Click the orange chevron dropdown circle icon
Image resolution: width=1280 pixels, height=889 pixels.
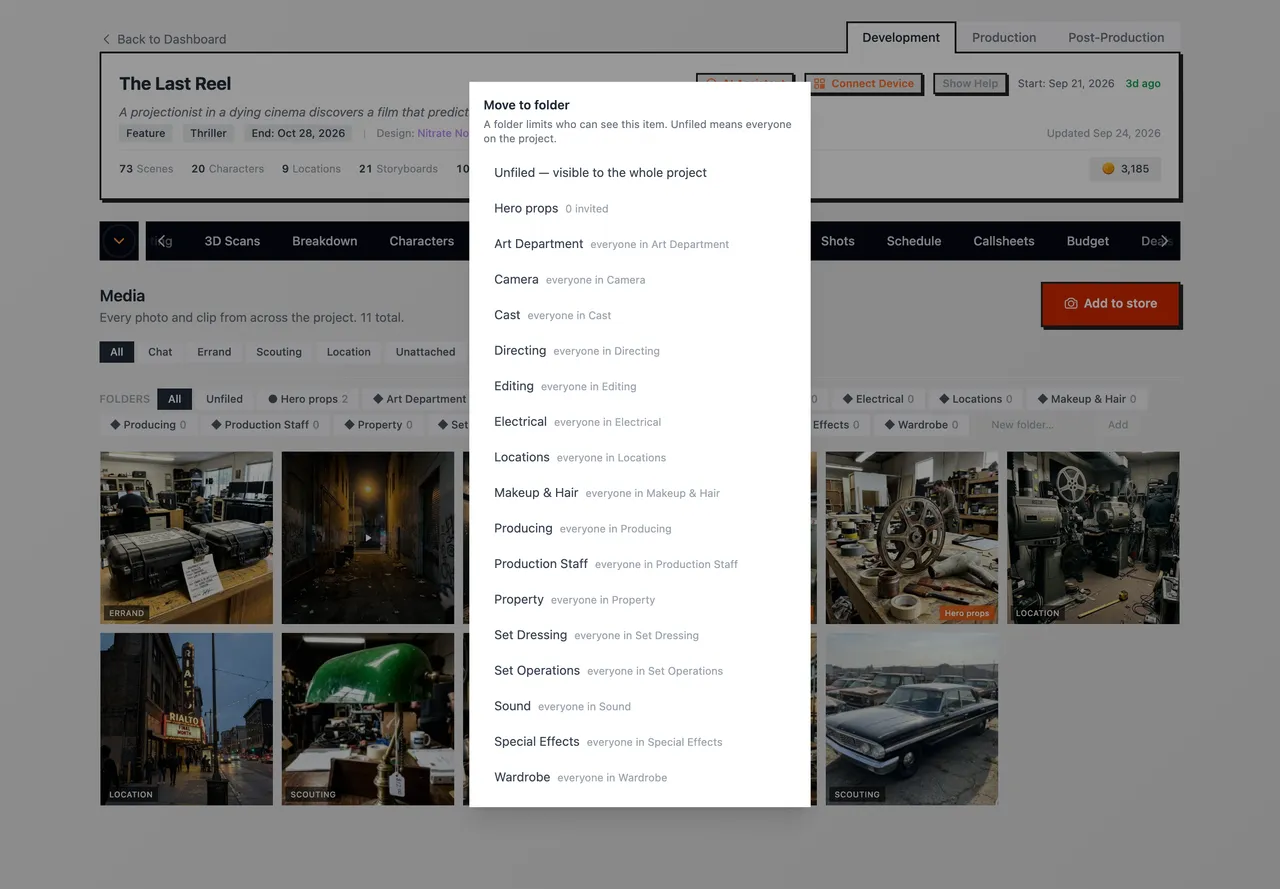[x=119, y=241]
